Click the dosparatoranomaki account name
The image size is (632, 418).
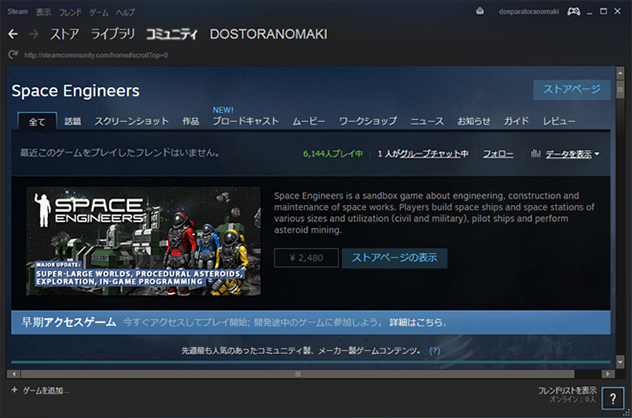tap(528, 12)
